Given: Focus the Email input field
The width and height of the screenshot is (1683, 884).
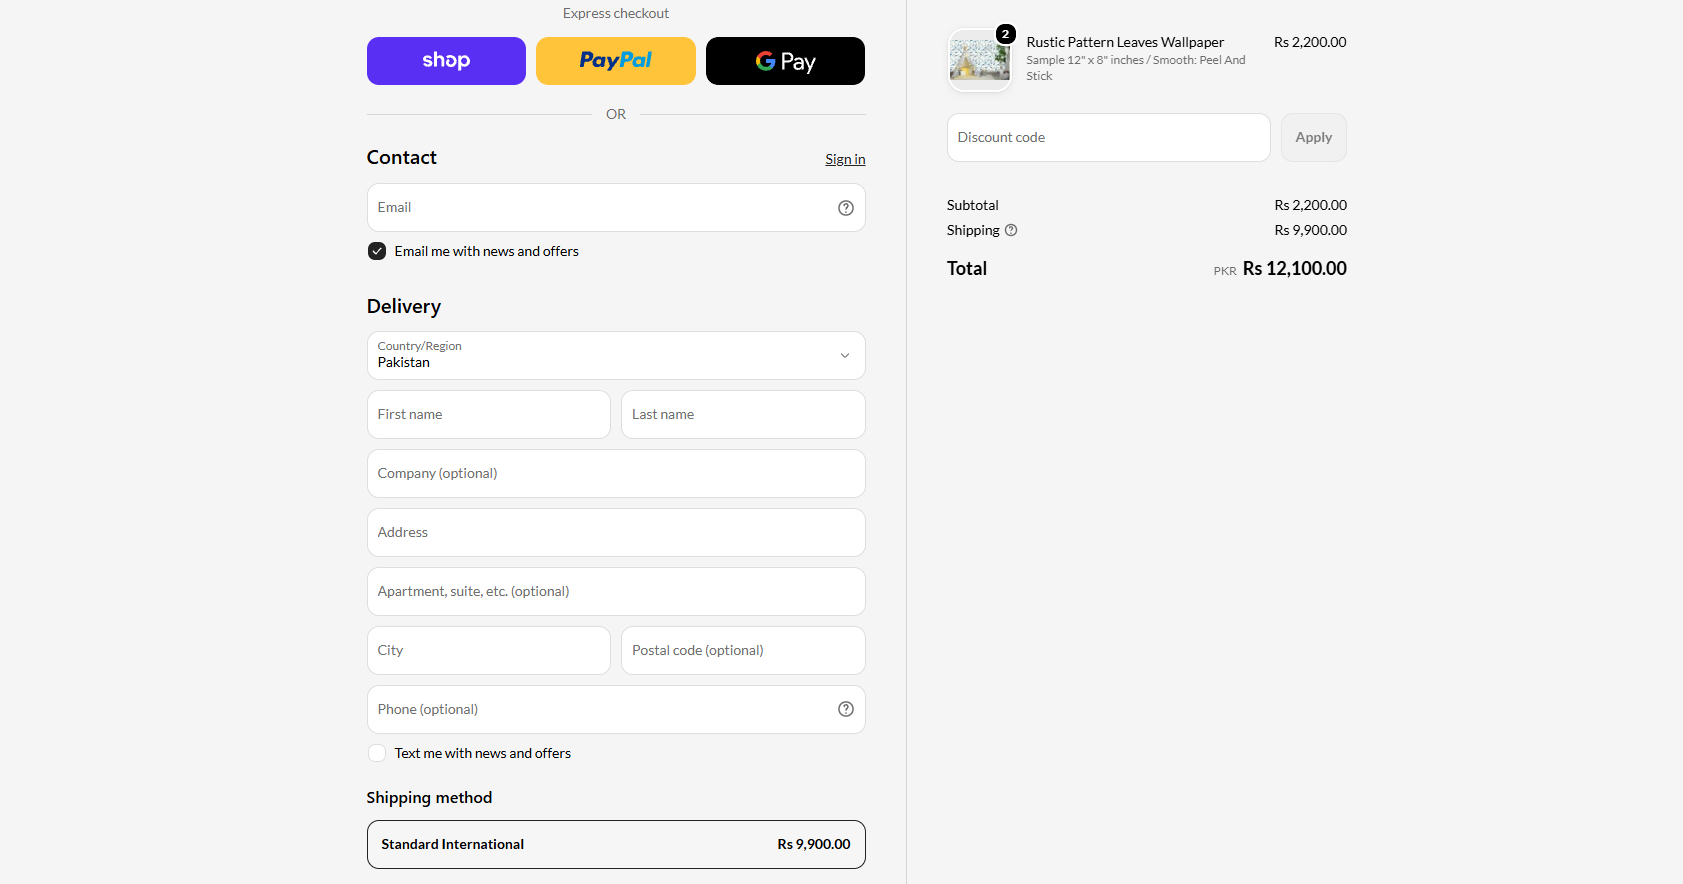Looking at the screenshot, I should coord(616,208).
